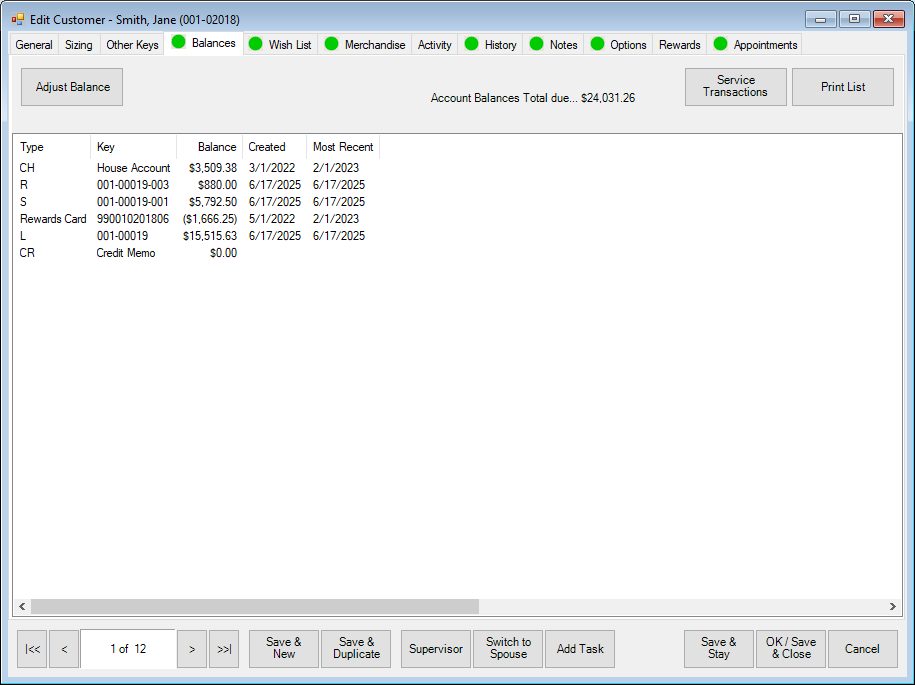Click OK / Save & Close
This screenshot has width=915, height=685.
pos(790,649)
